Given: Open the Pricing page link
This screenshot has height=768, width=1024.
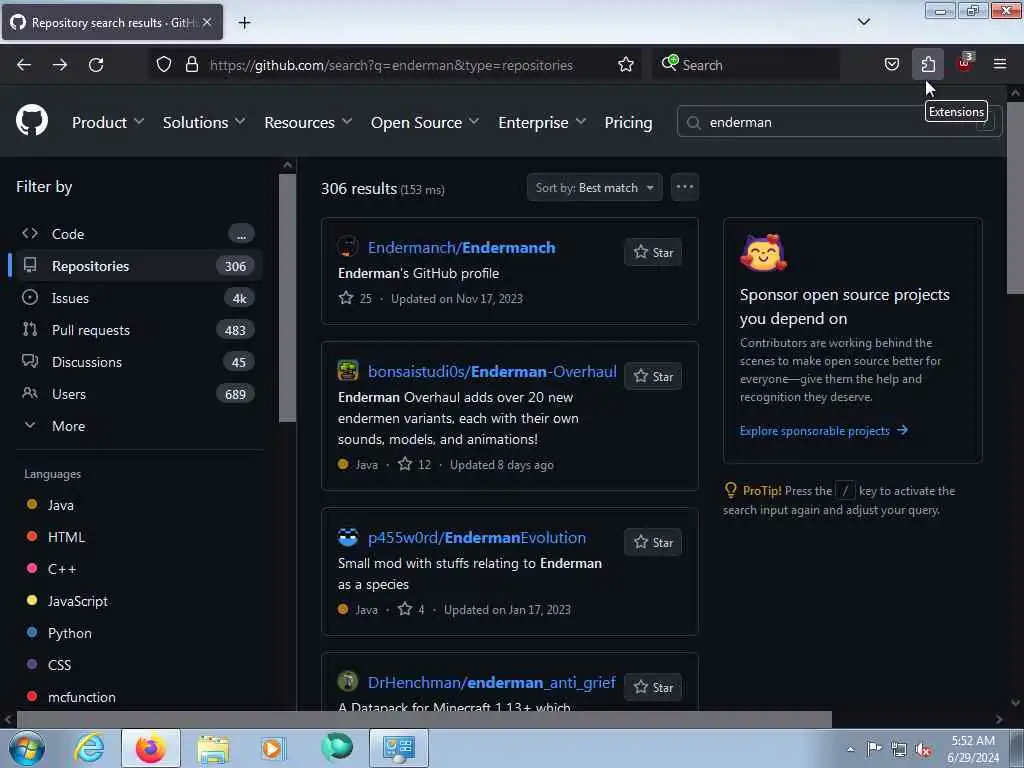Looking at the screenshot, I should [628, 122].
